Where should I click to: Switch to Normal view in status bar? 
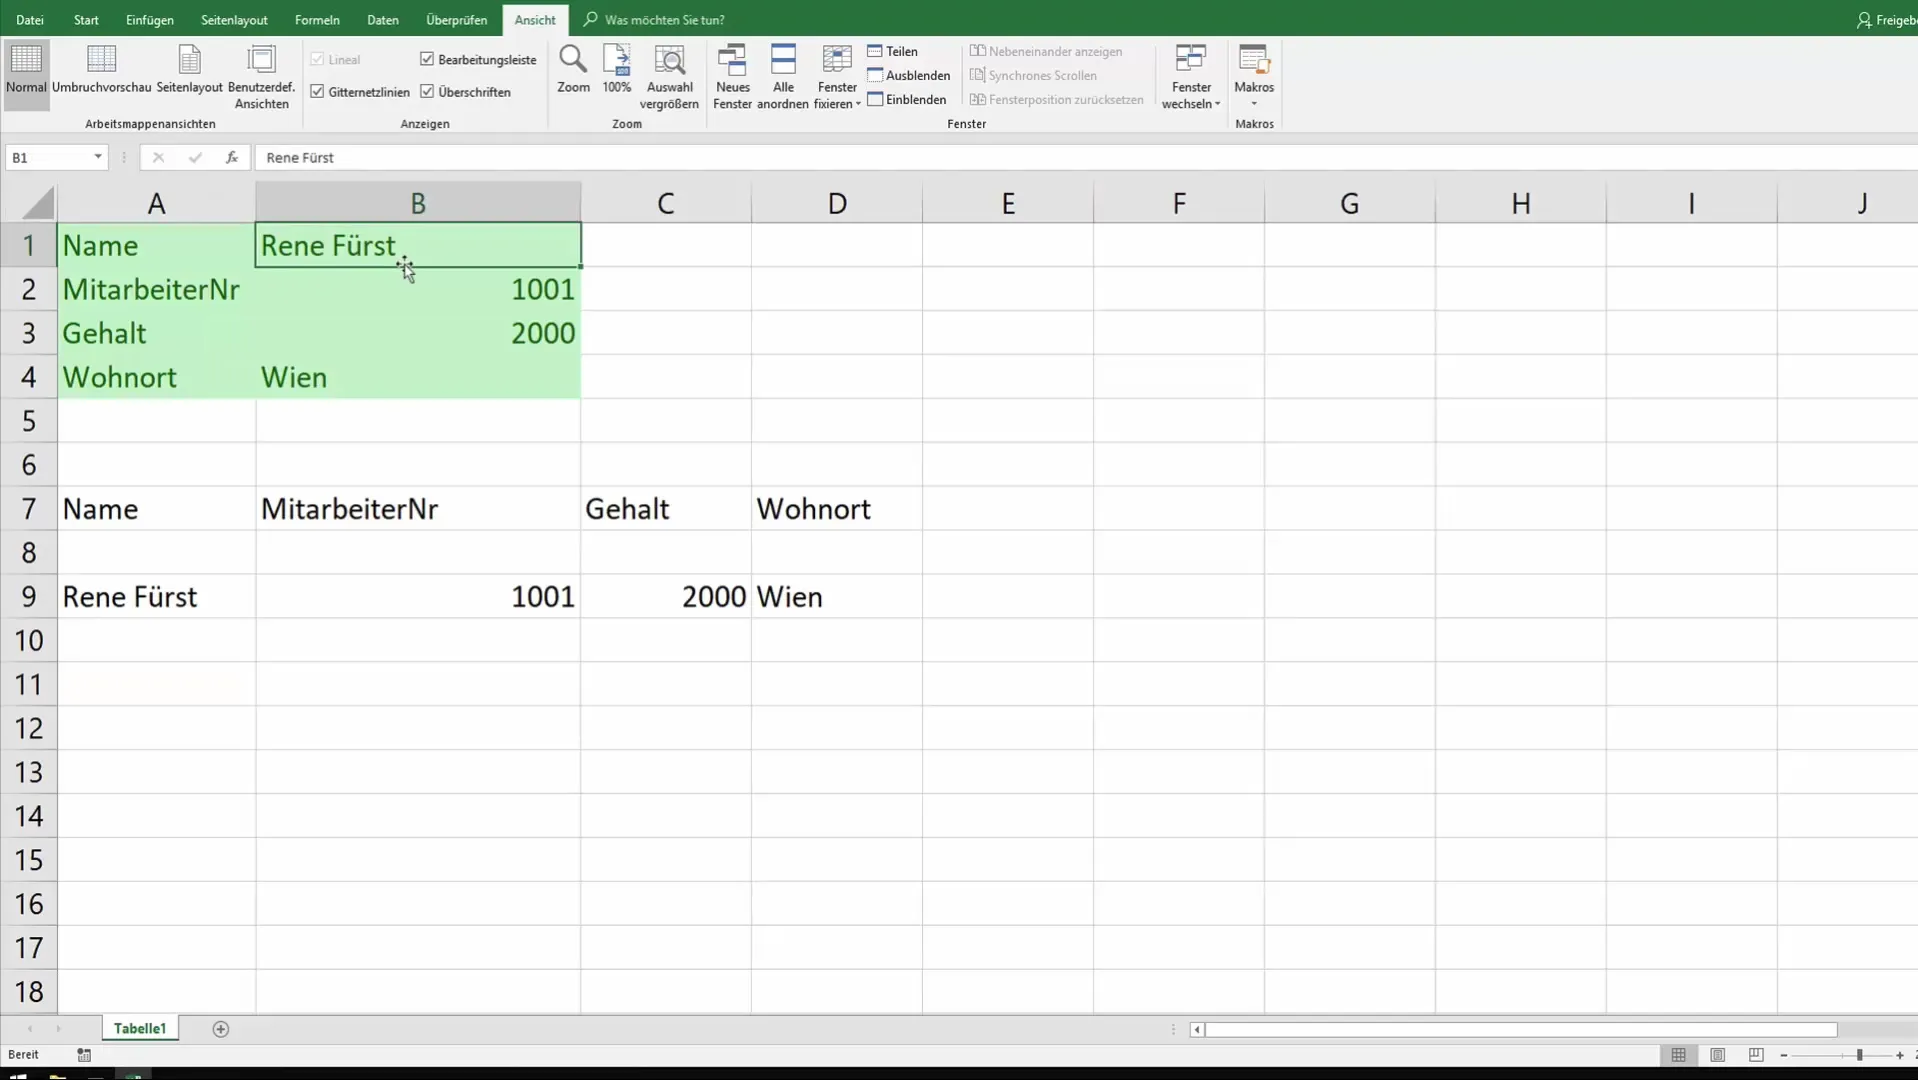pos(1678,1055)
